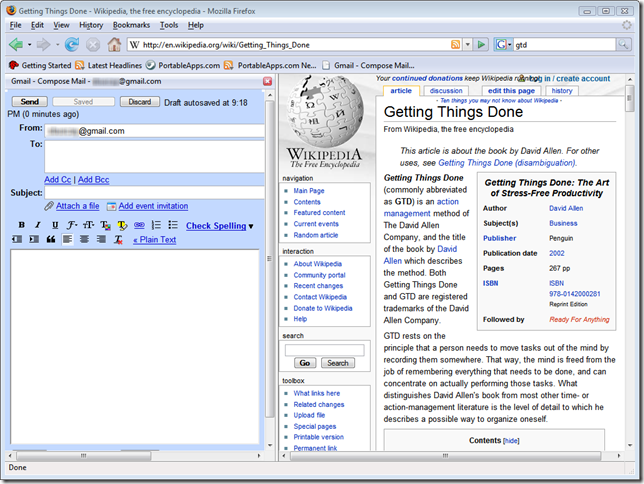The image size is (644, 484).
Task: Hide the Contents box
Action: click(511, 441)
